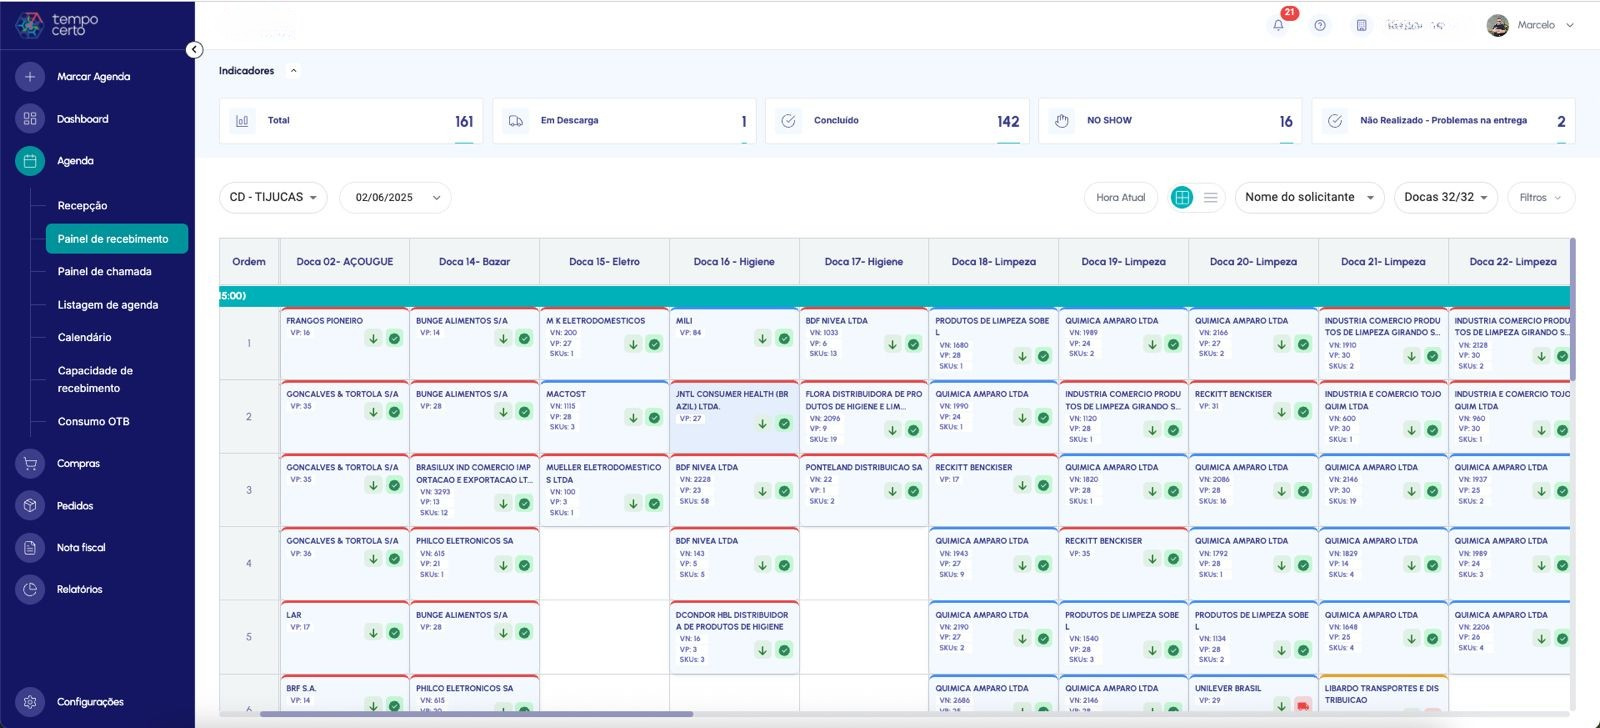Open Listagem de agenda menu item

point(107,305)
